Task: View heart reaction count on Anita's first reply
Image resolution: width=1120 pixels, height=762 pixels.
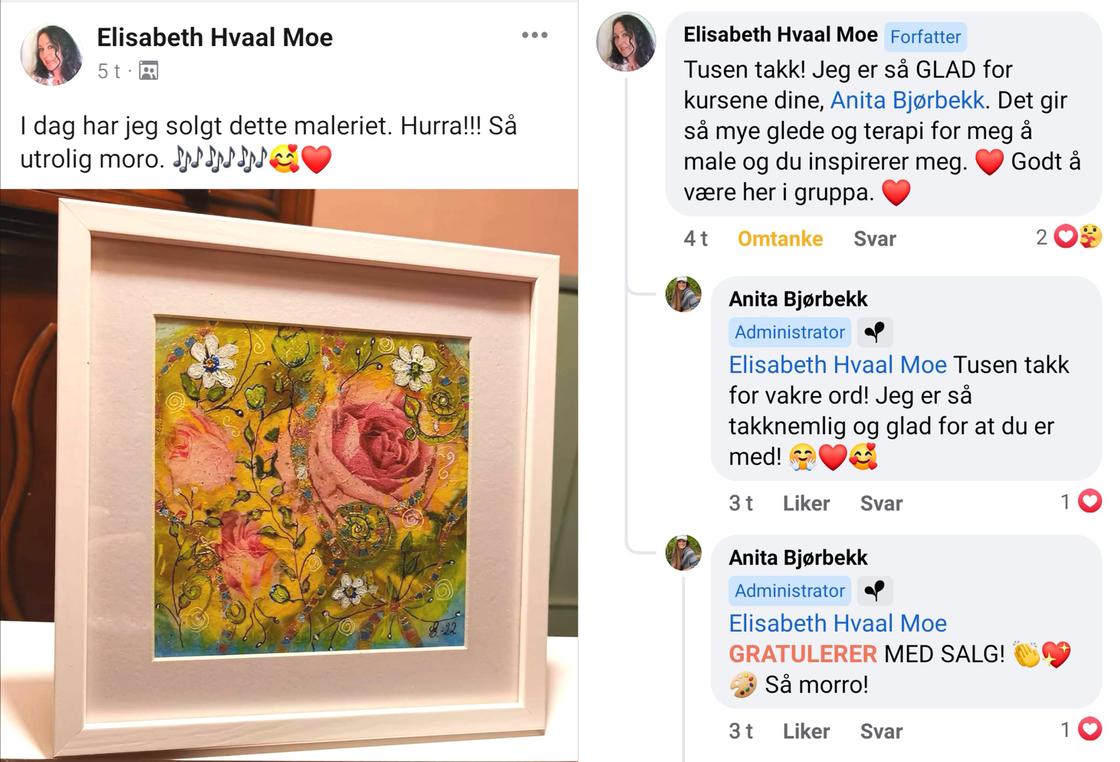Action: click(1081, 502)
